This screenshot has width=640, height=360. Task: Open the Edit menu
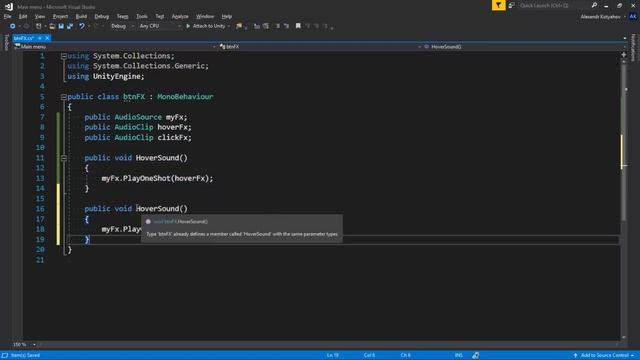coord(23,17)
